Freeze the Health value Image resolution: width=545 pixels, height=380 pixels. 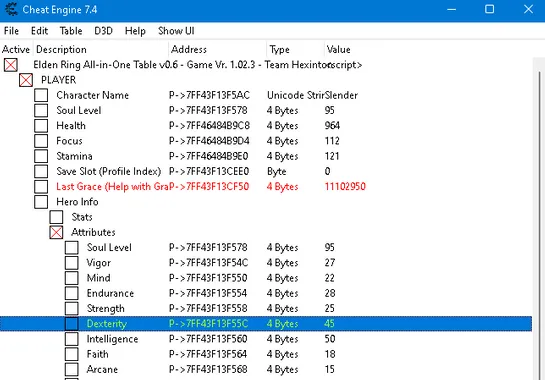point(41,126)
